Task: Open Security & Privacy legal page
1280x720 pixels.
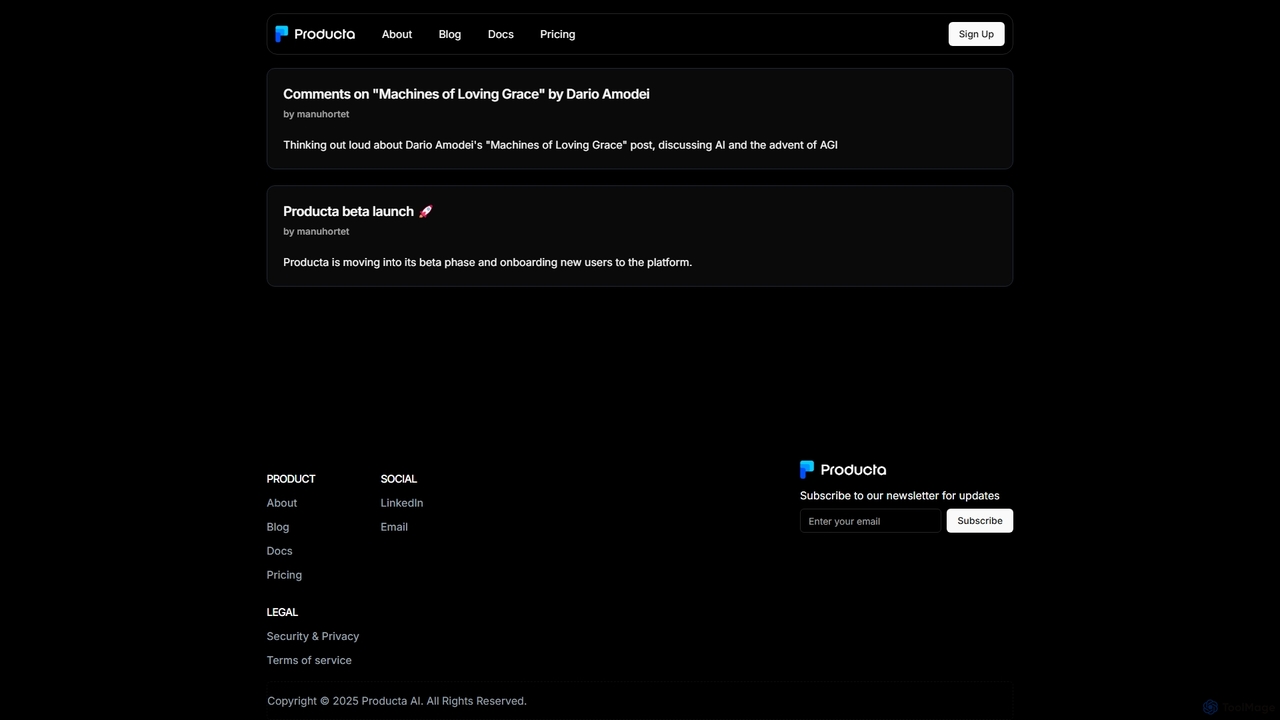Action: coord(313,636)
